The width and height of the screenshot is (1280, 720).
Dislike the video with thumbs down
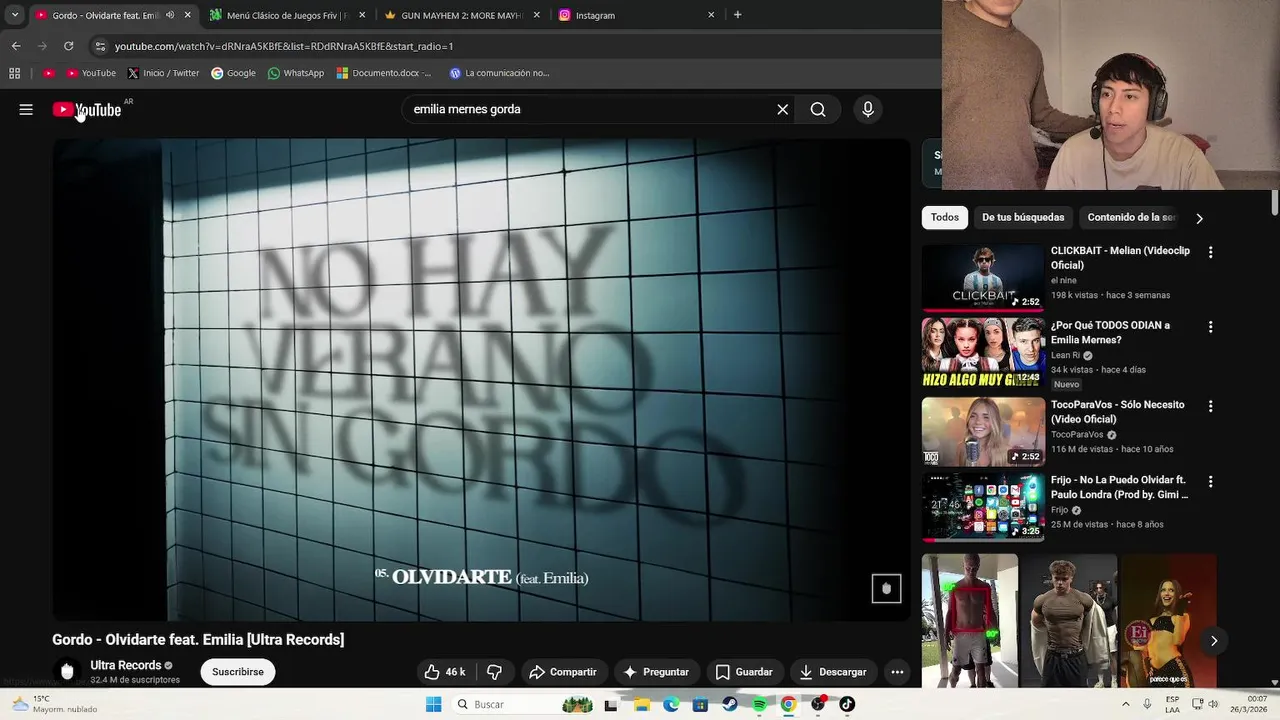coord(494,672)
